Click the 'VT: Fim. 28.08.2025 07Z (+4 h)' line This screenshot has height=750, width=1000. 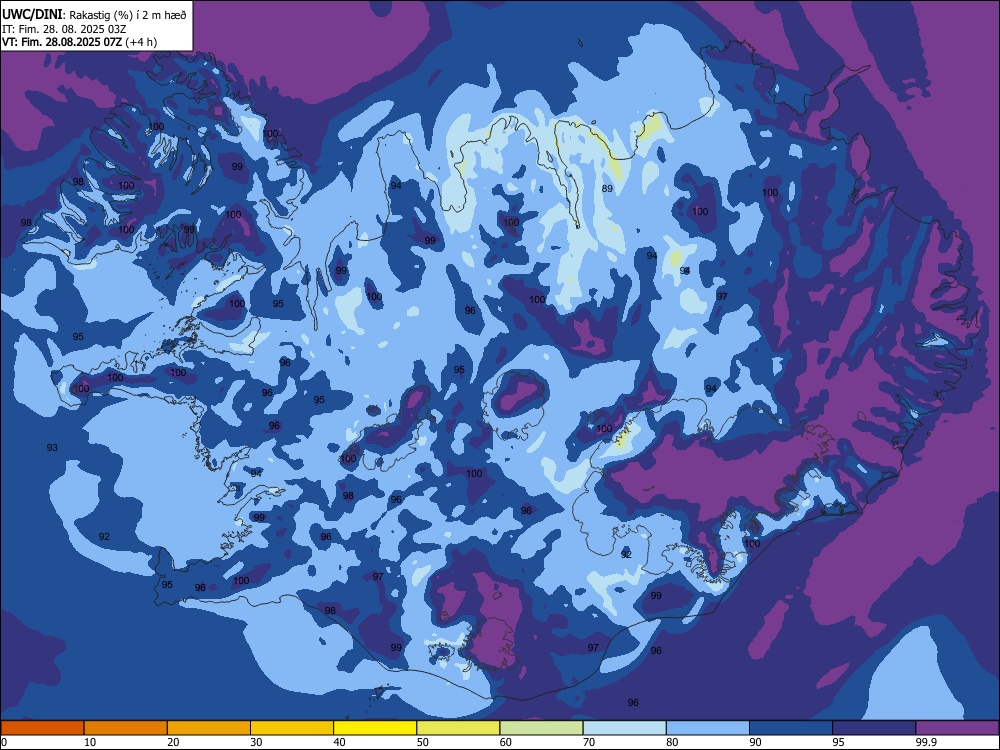(x=79, y=43)
